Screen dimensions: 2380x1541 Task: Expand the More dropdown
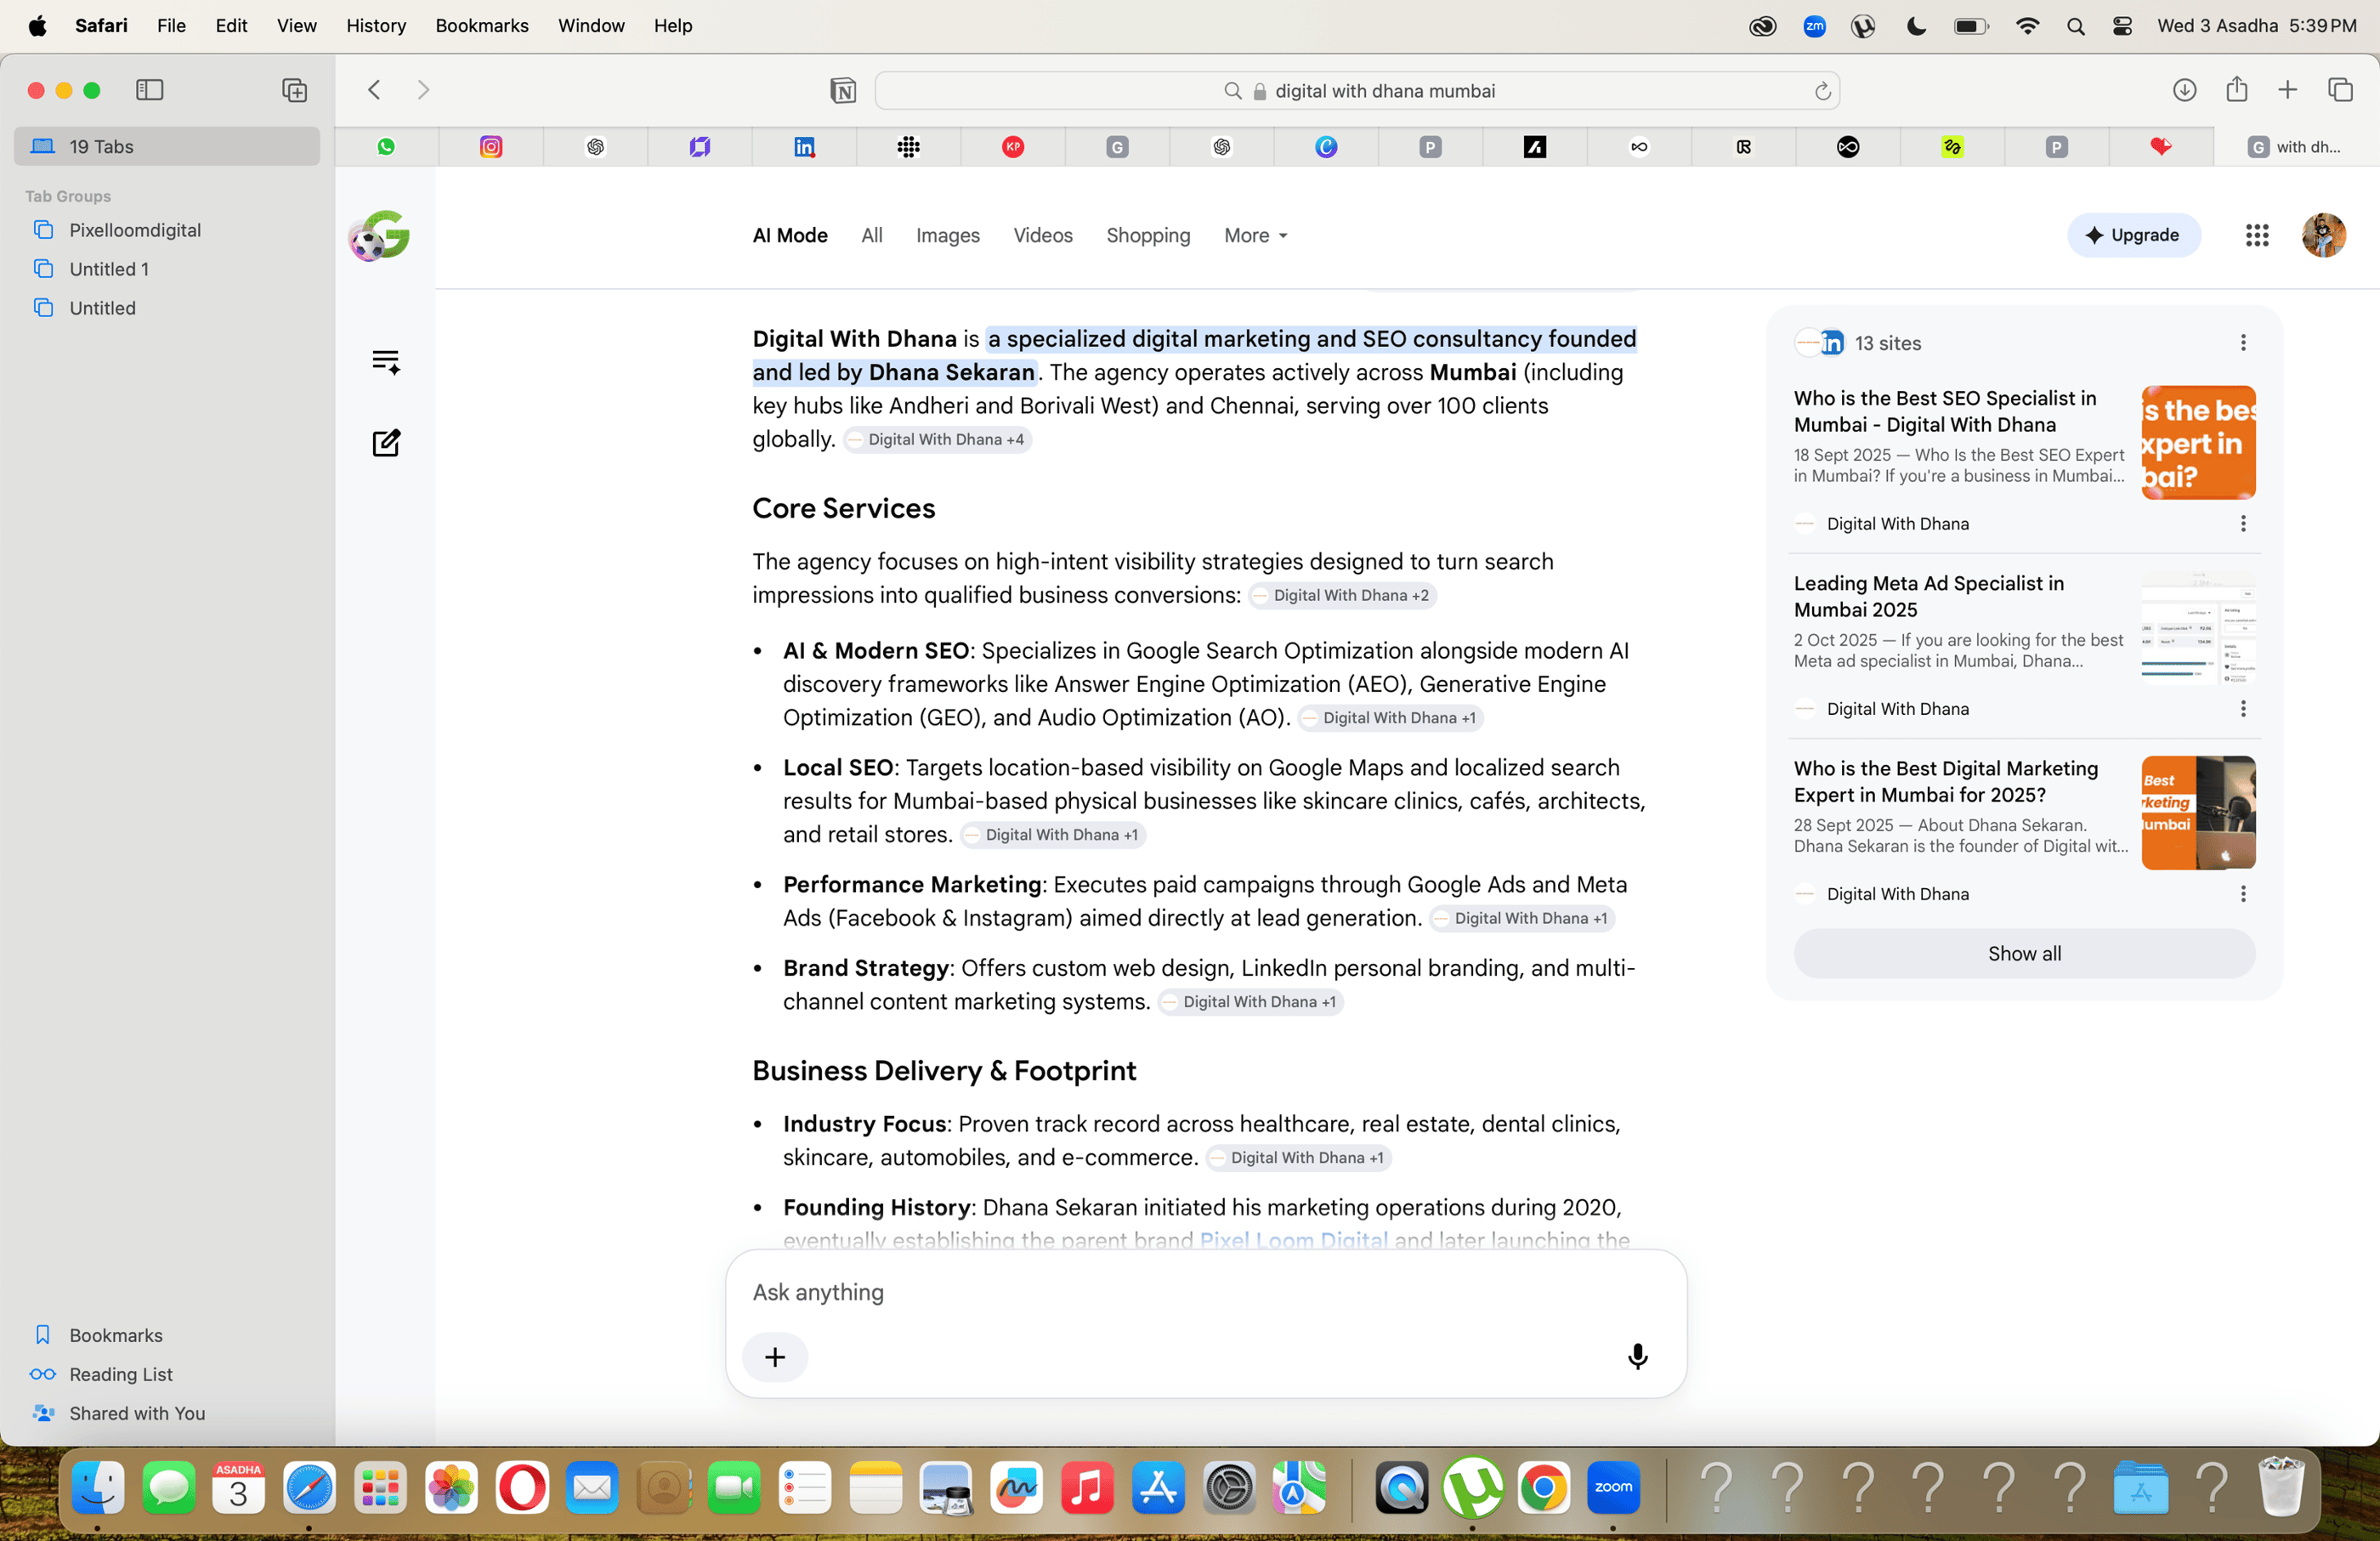click(x=1256, y=235)
